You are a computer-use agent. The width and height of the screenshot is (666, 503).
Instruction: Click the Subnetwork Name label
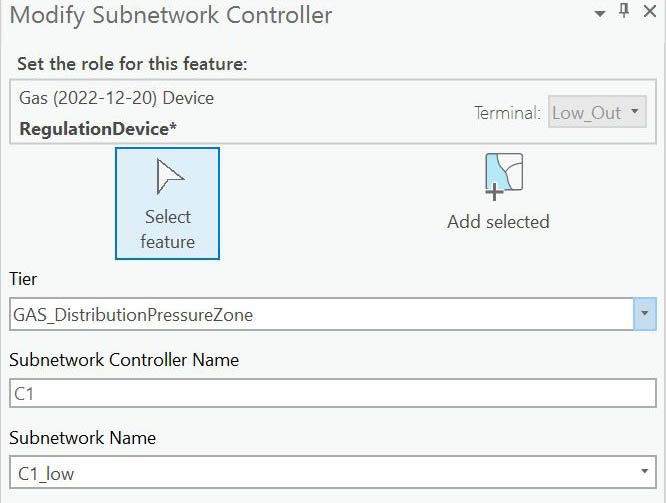82,438
